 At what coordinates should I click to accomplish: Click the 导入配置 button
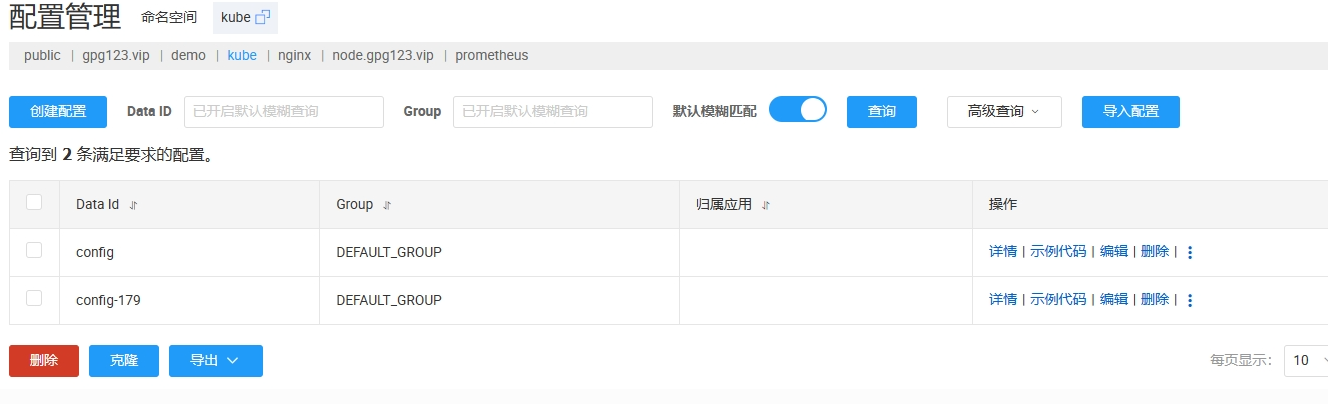tap(1130, 112)
